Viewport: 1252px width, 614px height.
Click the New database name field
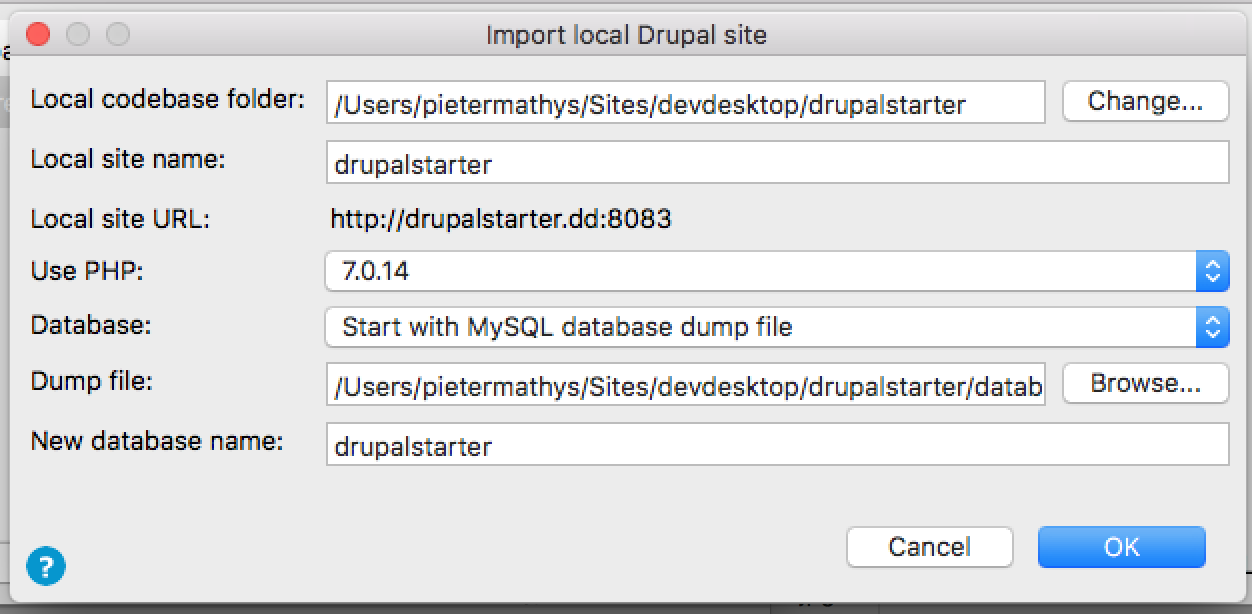(777, 444)
